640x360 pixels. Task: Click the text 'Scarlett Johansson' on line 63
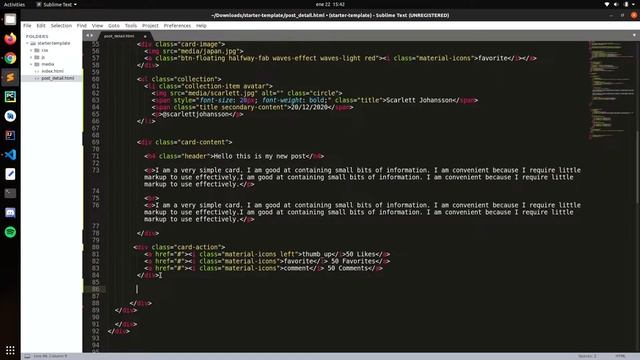click(420, 100)
